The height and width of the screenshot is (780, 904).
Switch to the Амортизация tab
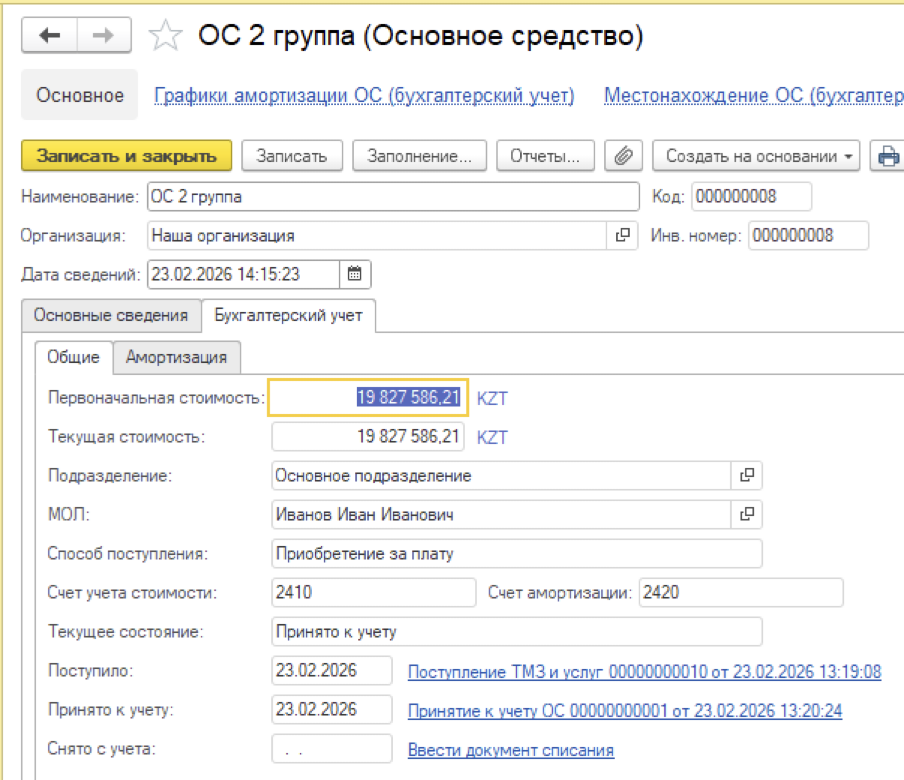[176, 357]
